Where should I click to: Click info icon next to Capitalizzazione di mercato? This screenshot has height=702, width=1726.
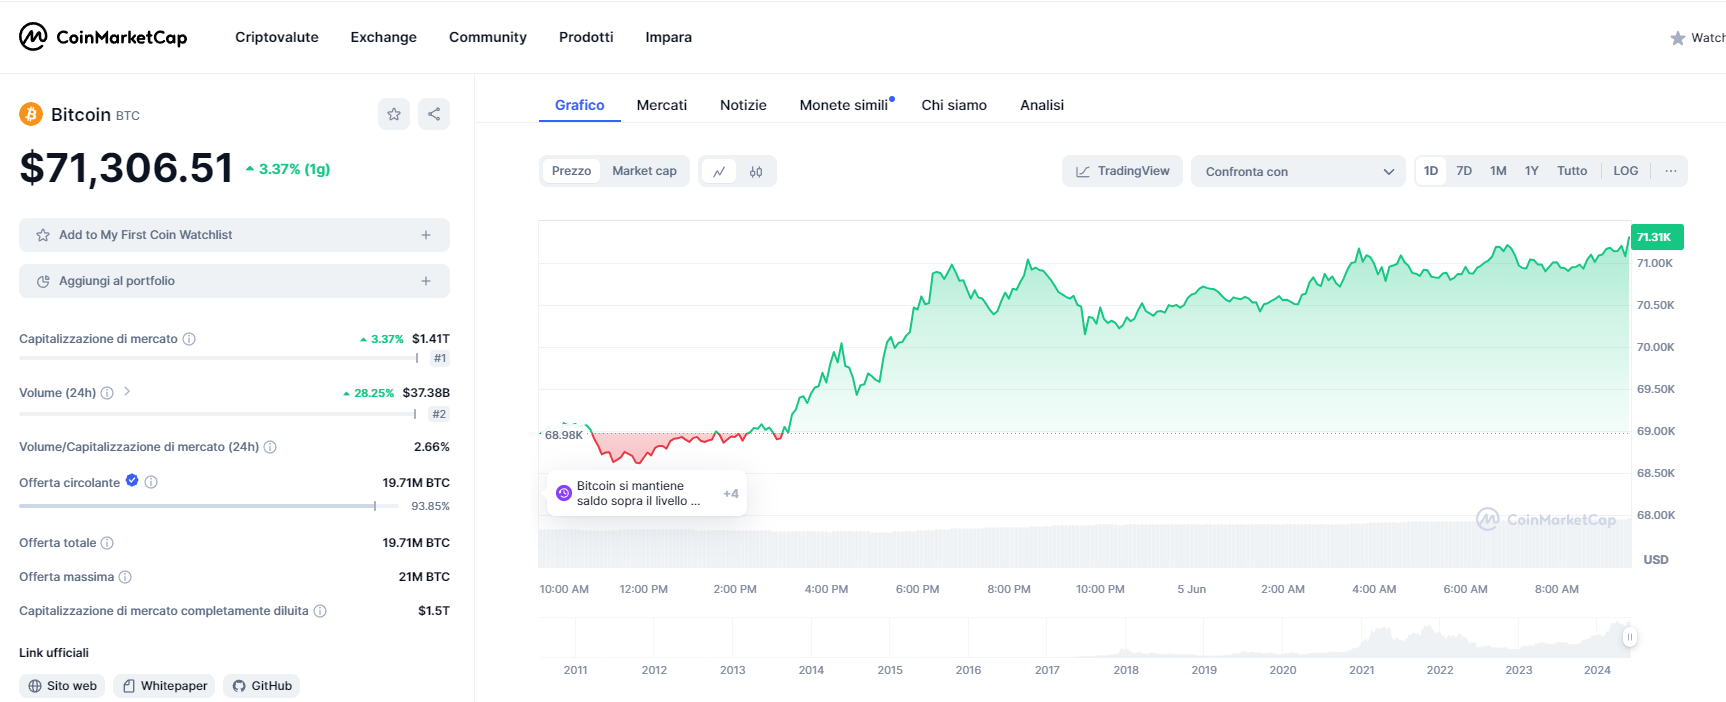189,339
